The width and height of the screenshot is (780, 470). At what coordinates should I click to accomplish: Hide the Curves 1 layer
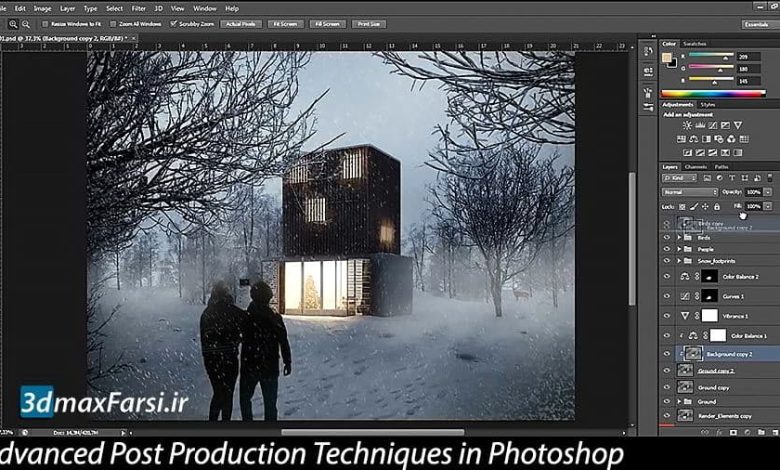[x=667, y=296]
